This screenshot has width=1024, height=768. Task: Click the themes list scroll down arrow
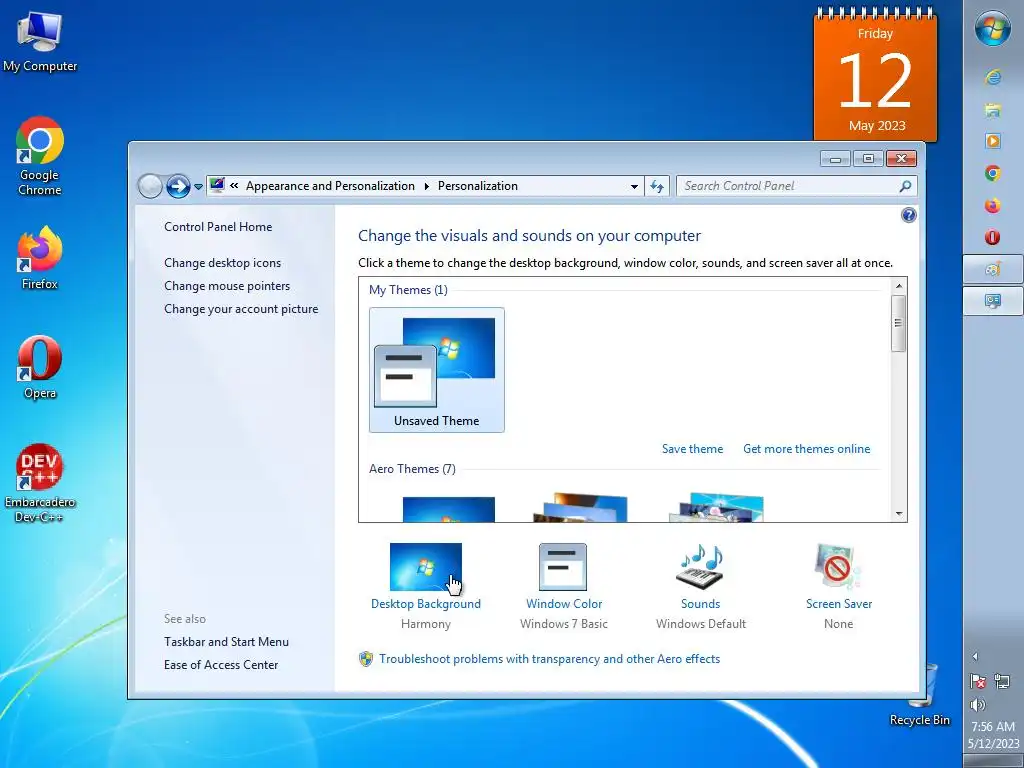(x=899, y=514)
